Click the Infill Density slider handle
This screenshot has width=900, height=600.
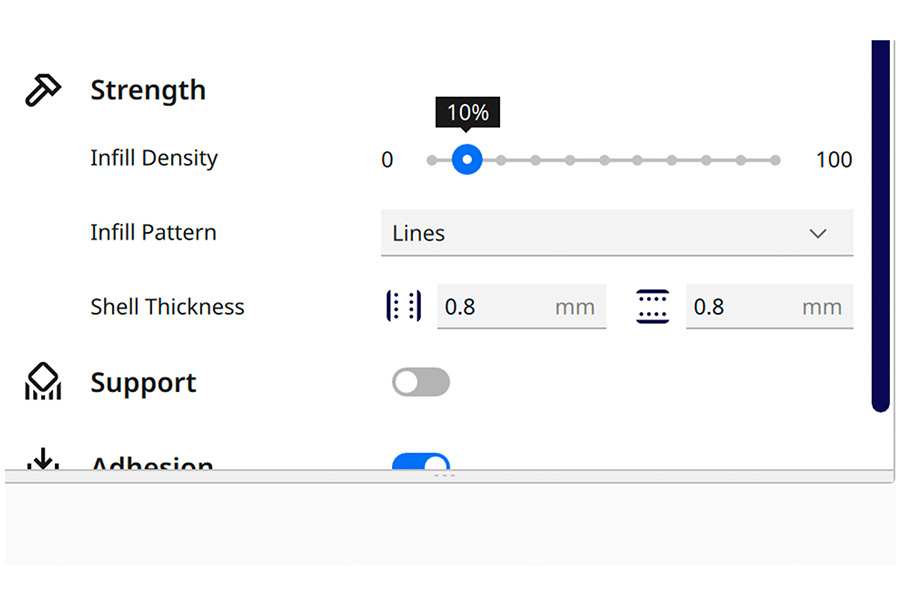click(467, 159)
